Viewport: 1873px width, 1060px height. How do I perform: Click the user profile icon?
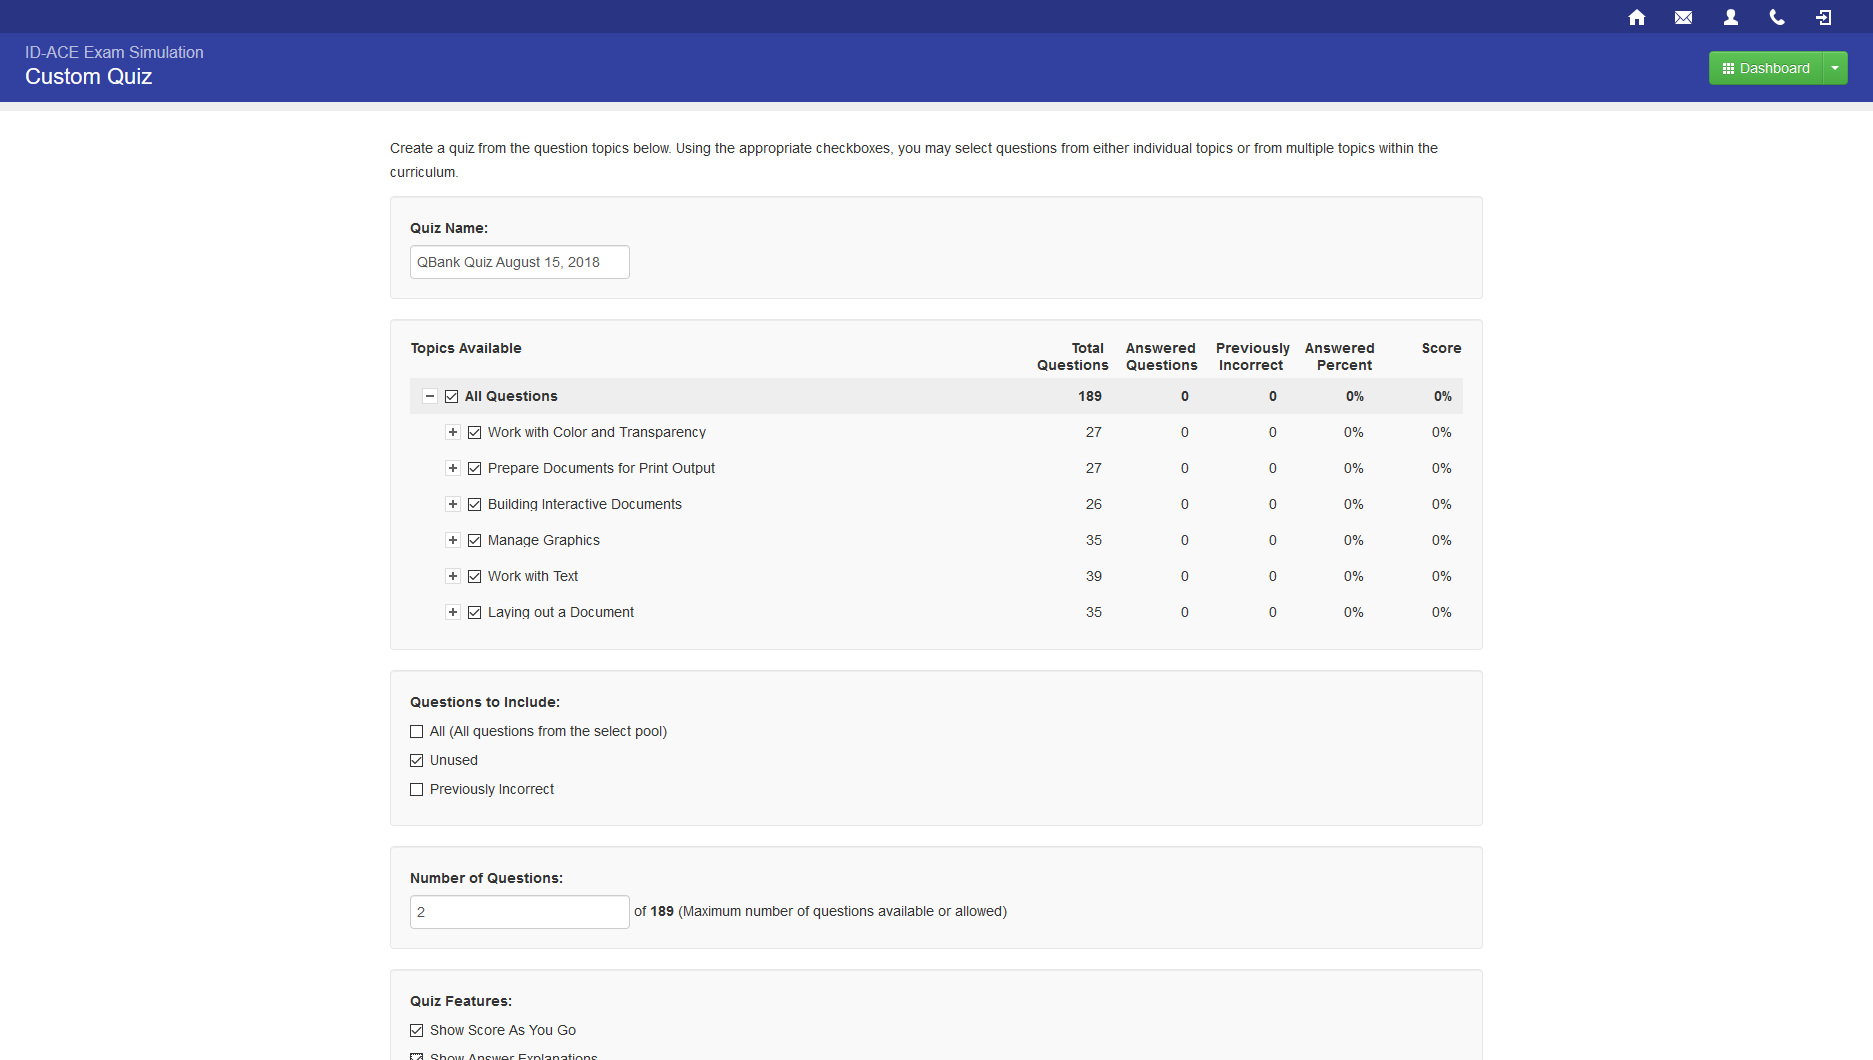point(1730,17)
